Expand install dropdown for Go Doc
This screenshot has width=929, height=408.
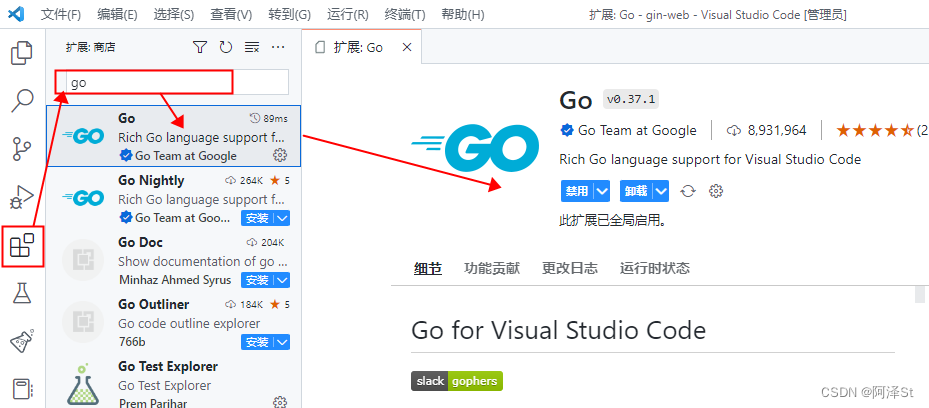click(x=283, y=280)
